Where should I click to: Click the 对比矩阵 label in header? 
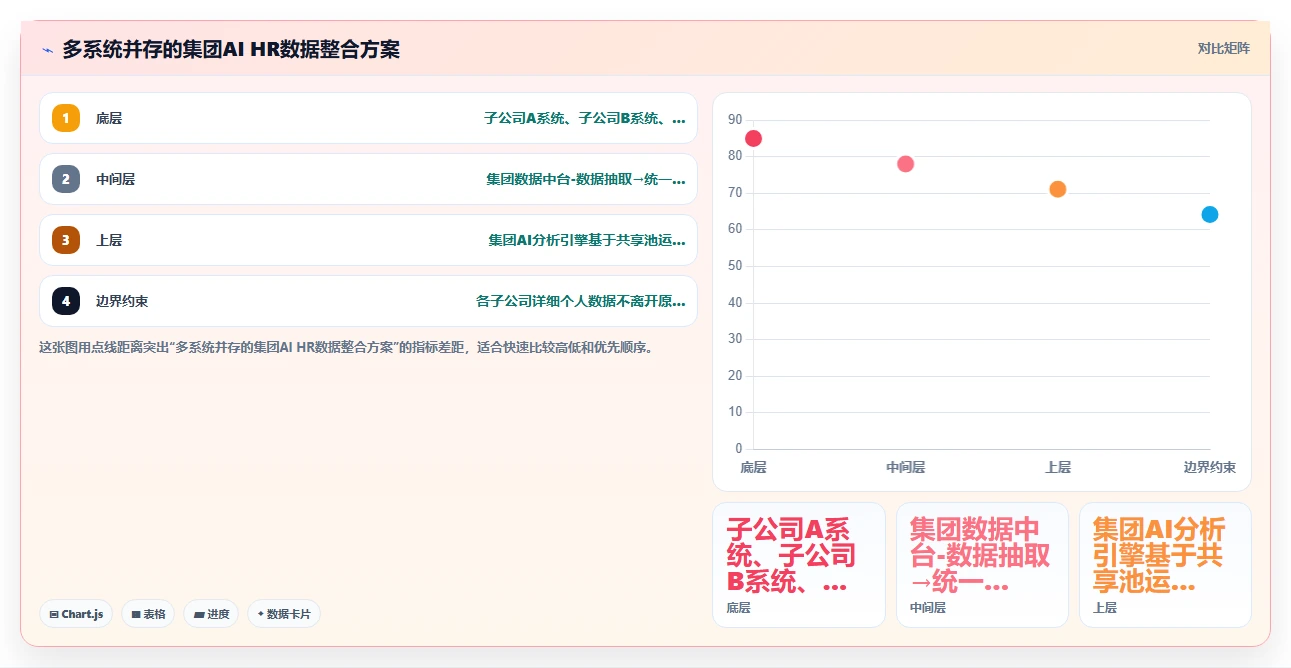1224,48
